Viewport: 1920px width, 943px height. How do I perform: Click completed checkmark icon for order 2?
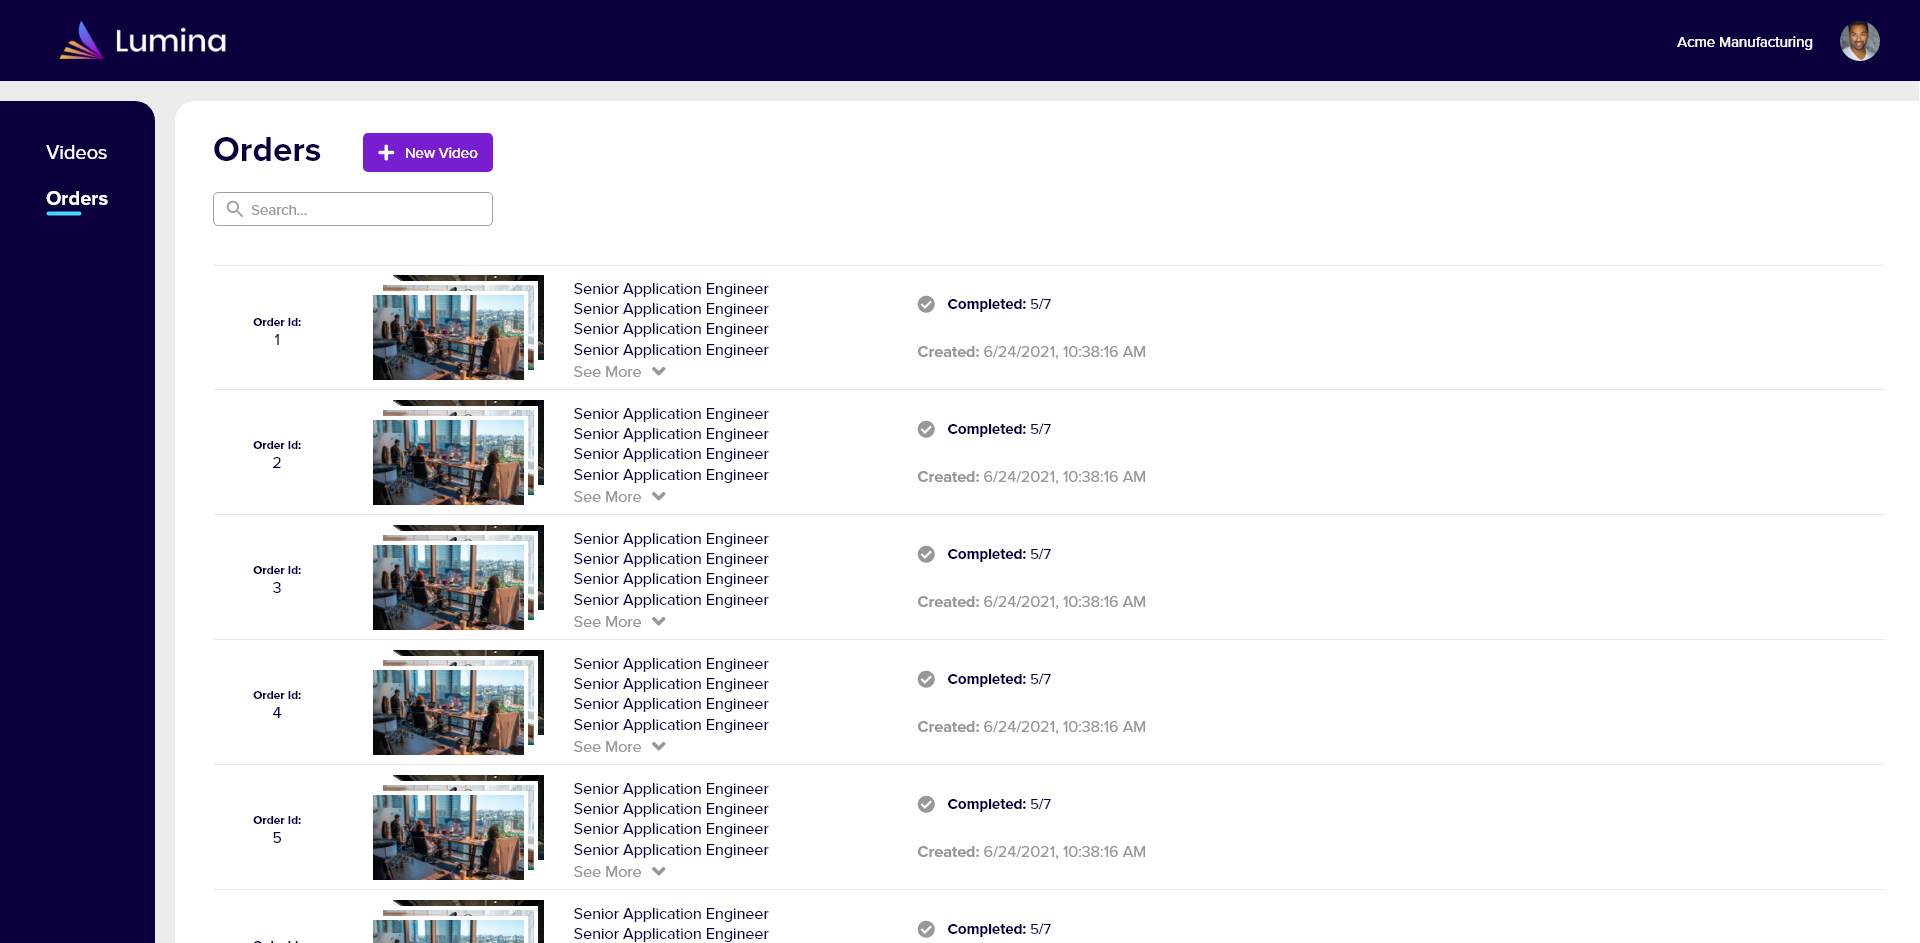pyautogui.click(x=926, y=429)
